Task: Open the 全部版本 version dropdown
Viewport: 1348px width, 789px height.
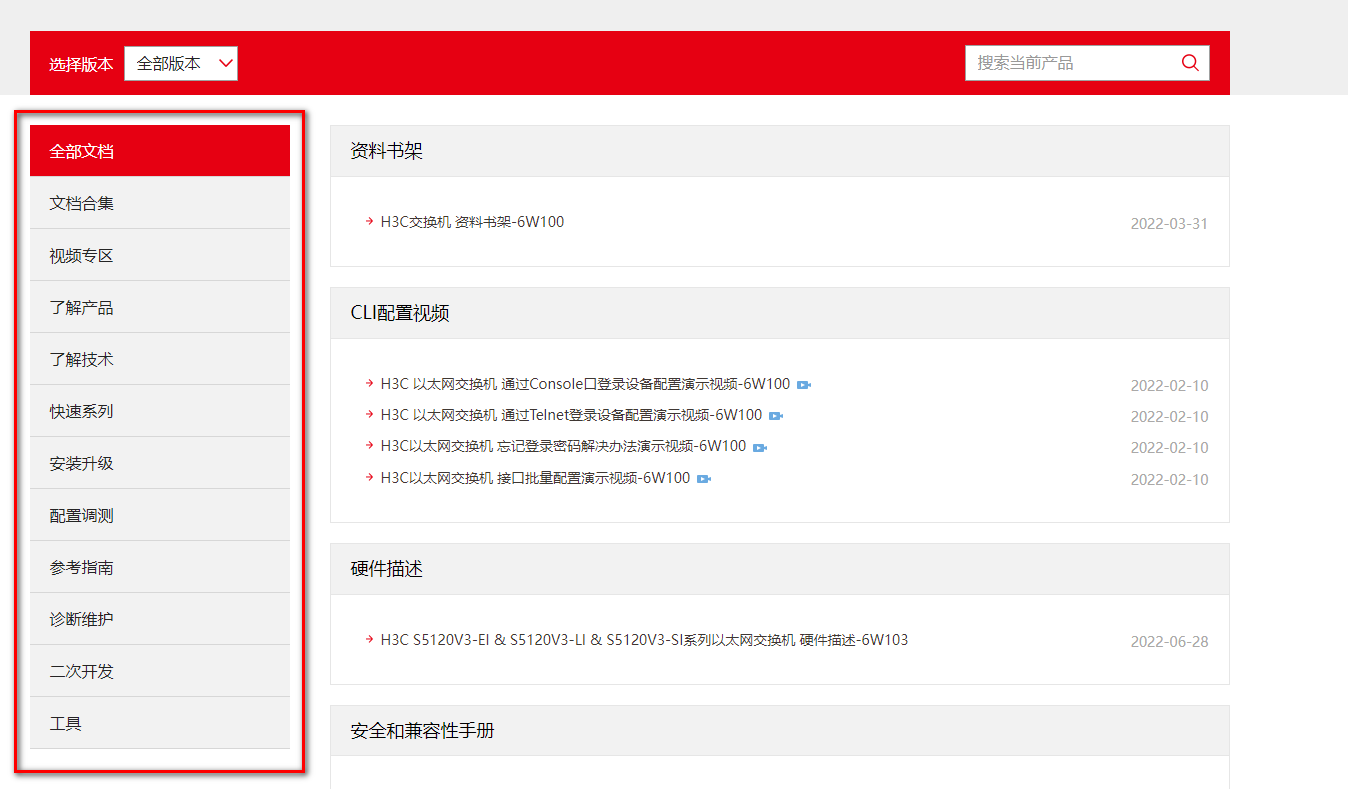Action: click(181, 63)
